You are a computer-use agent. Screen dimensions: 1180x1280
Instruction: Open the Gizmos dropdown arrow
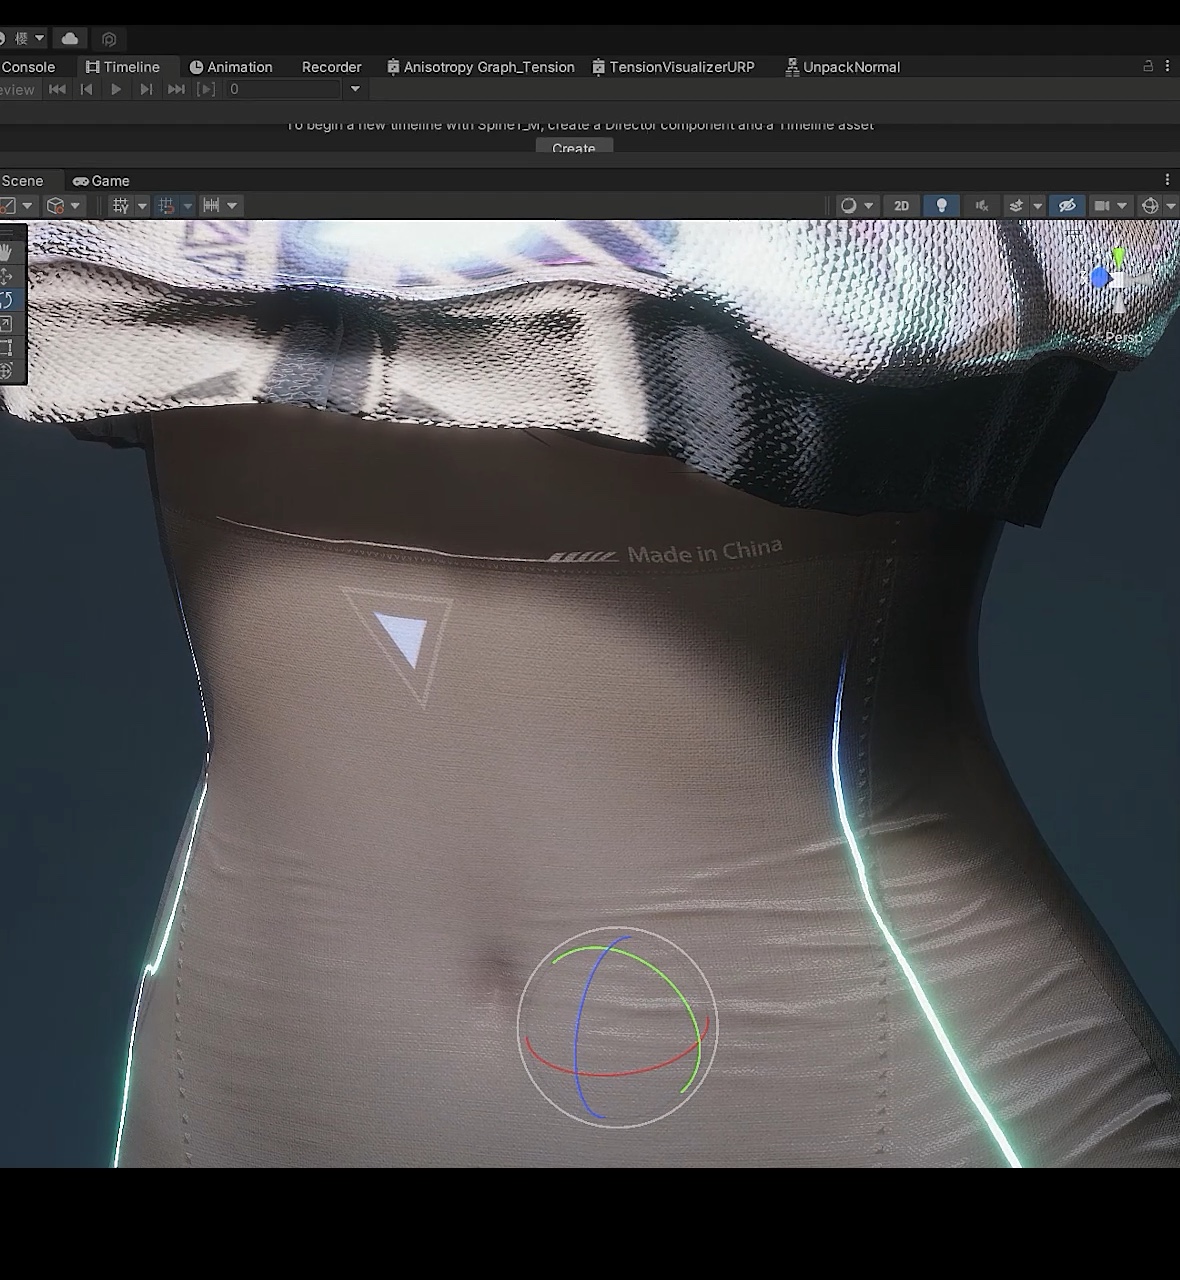[x=1171, y=206]
